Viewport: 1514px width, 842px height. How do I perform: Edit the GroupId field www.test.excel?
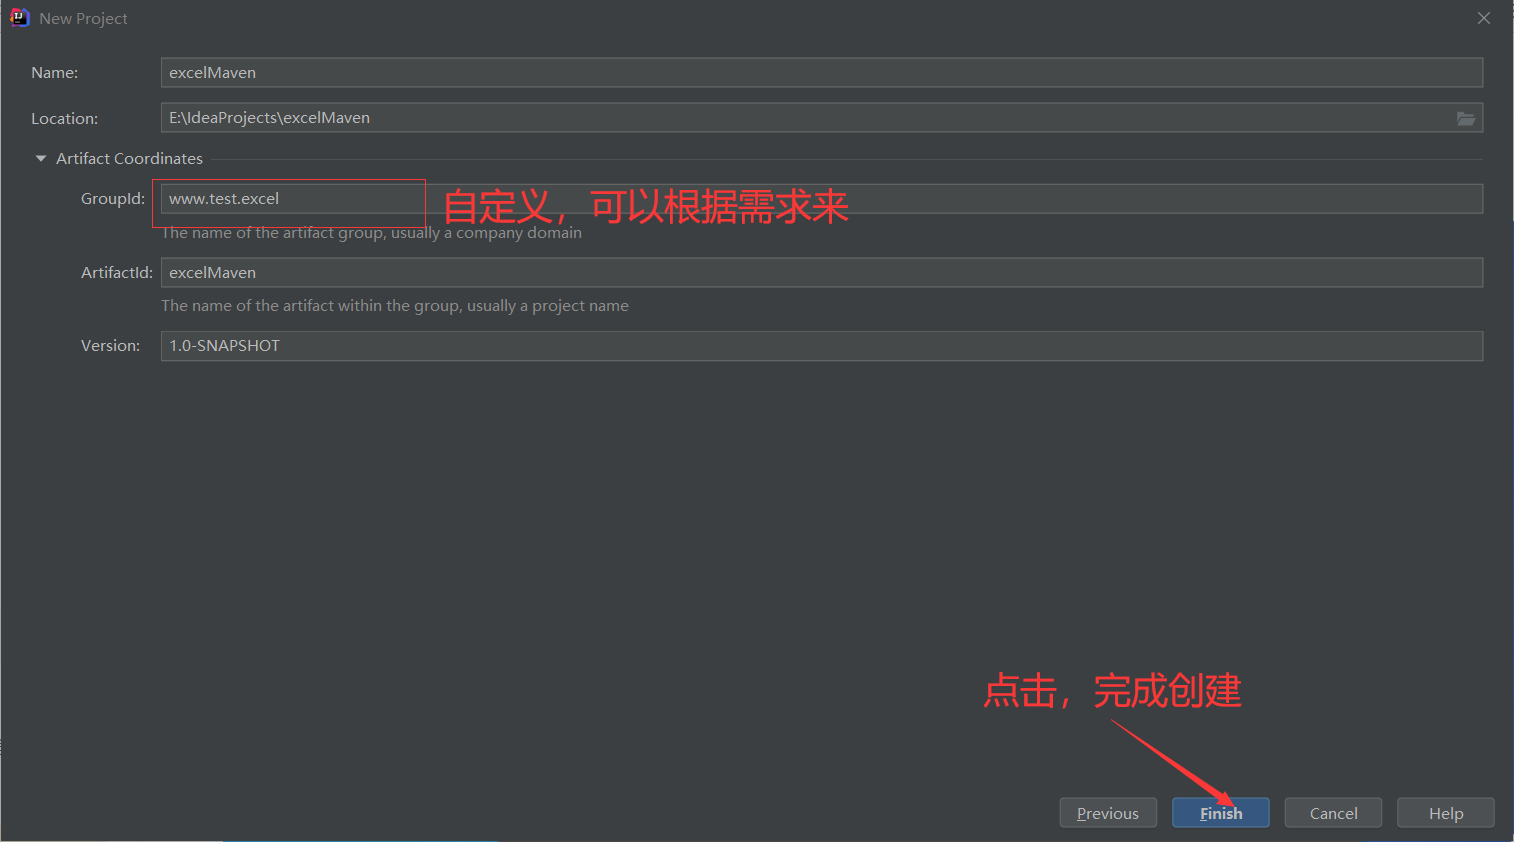click(821, 199)
